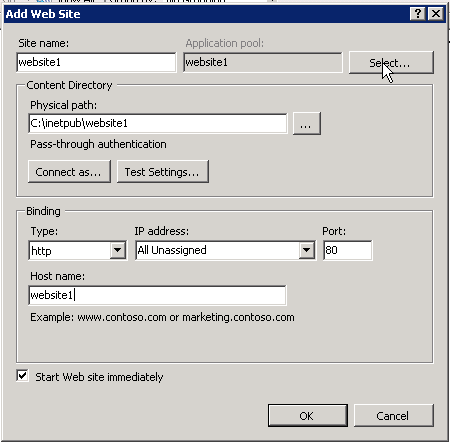The image size is (450, 443).
Task: Click Select... to choose application pool
Action: coord(391,63)
